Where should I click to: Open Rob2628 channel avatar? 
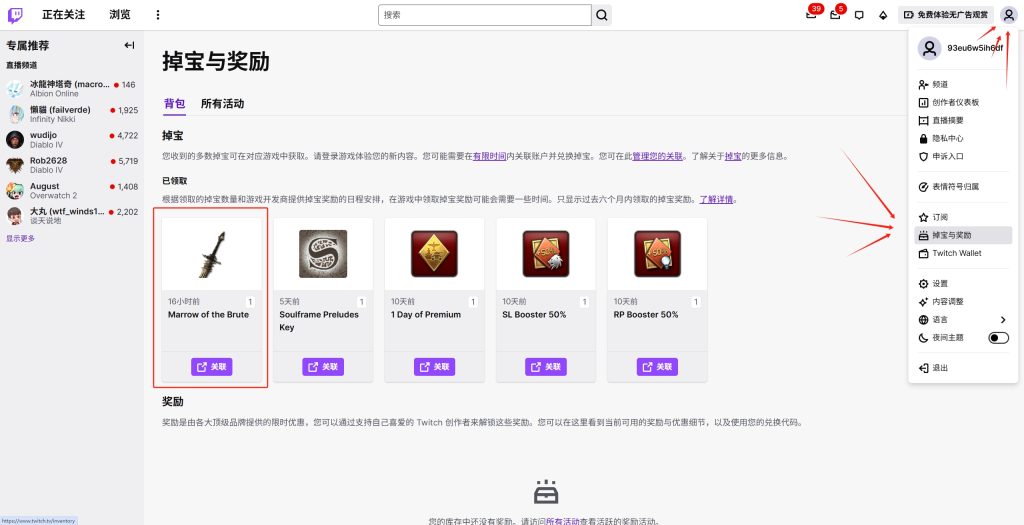(15, 165)
